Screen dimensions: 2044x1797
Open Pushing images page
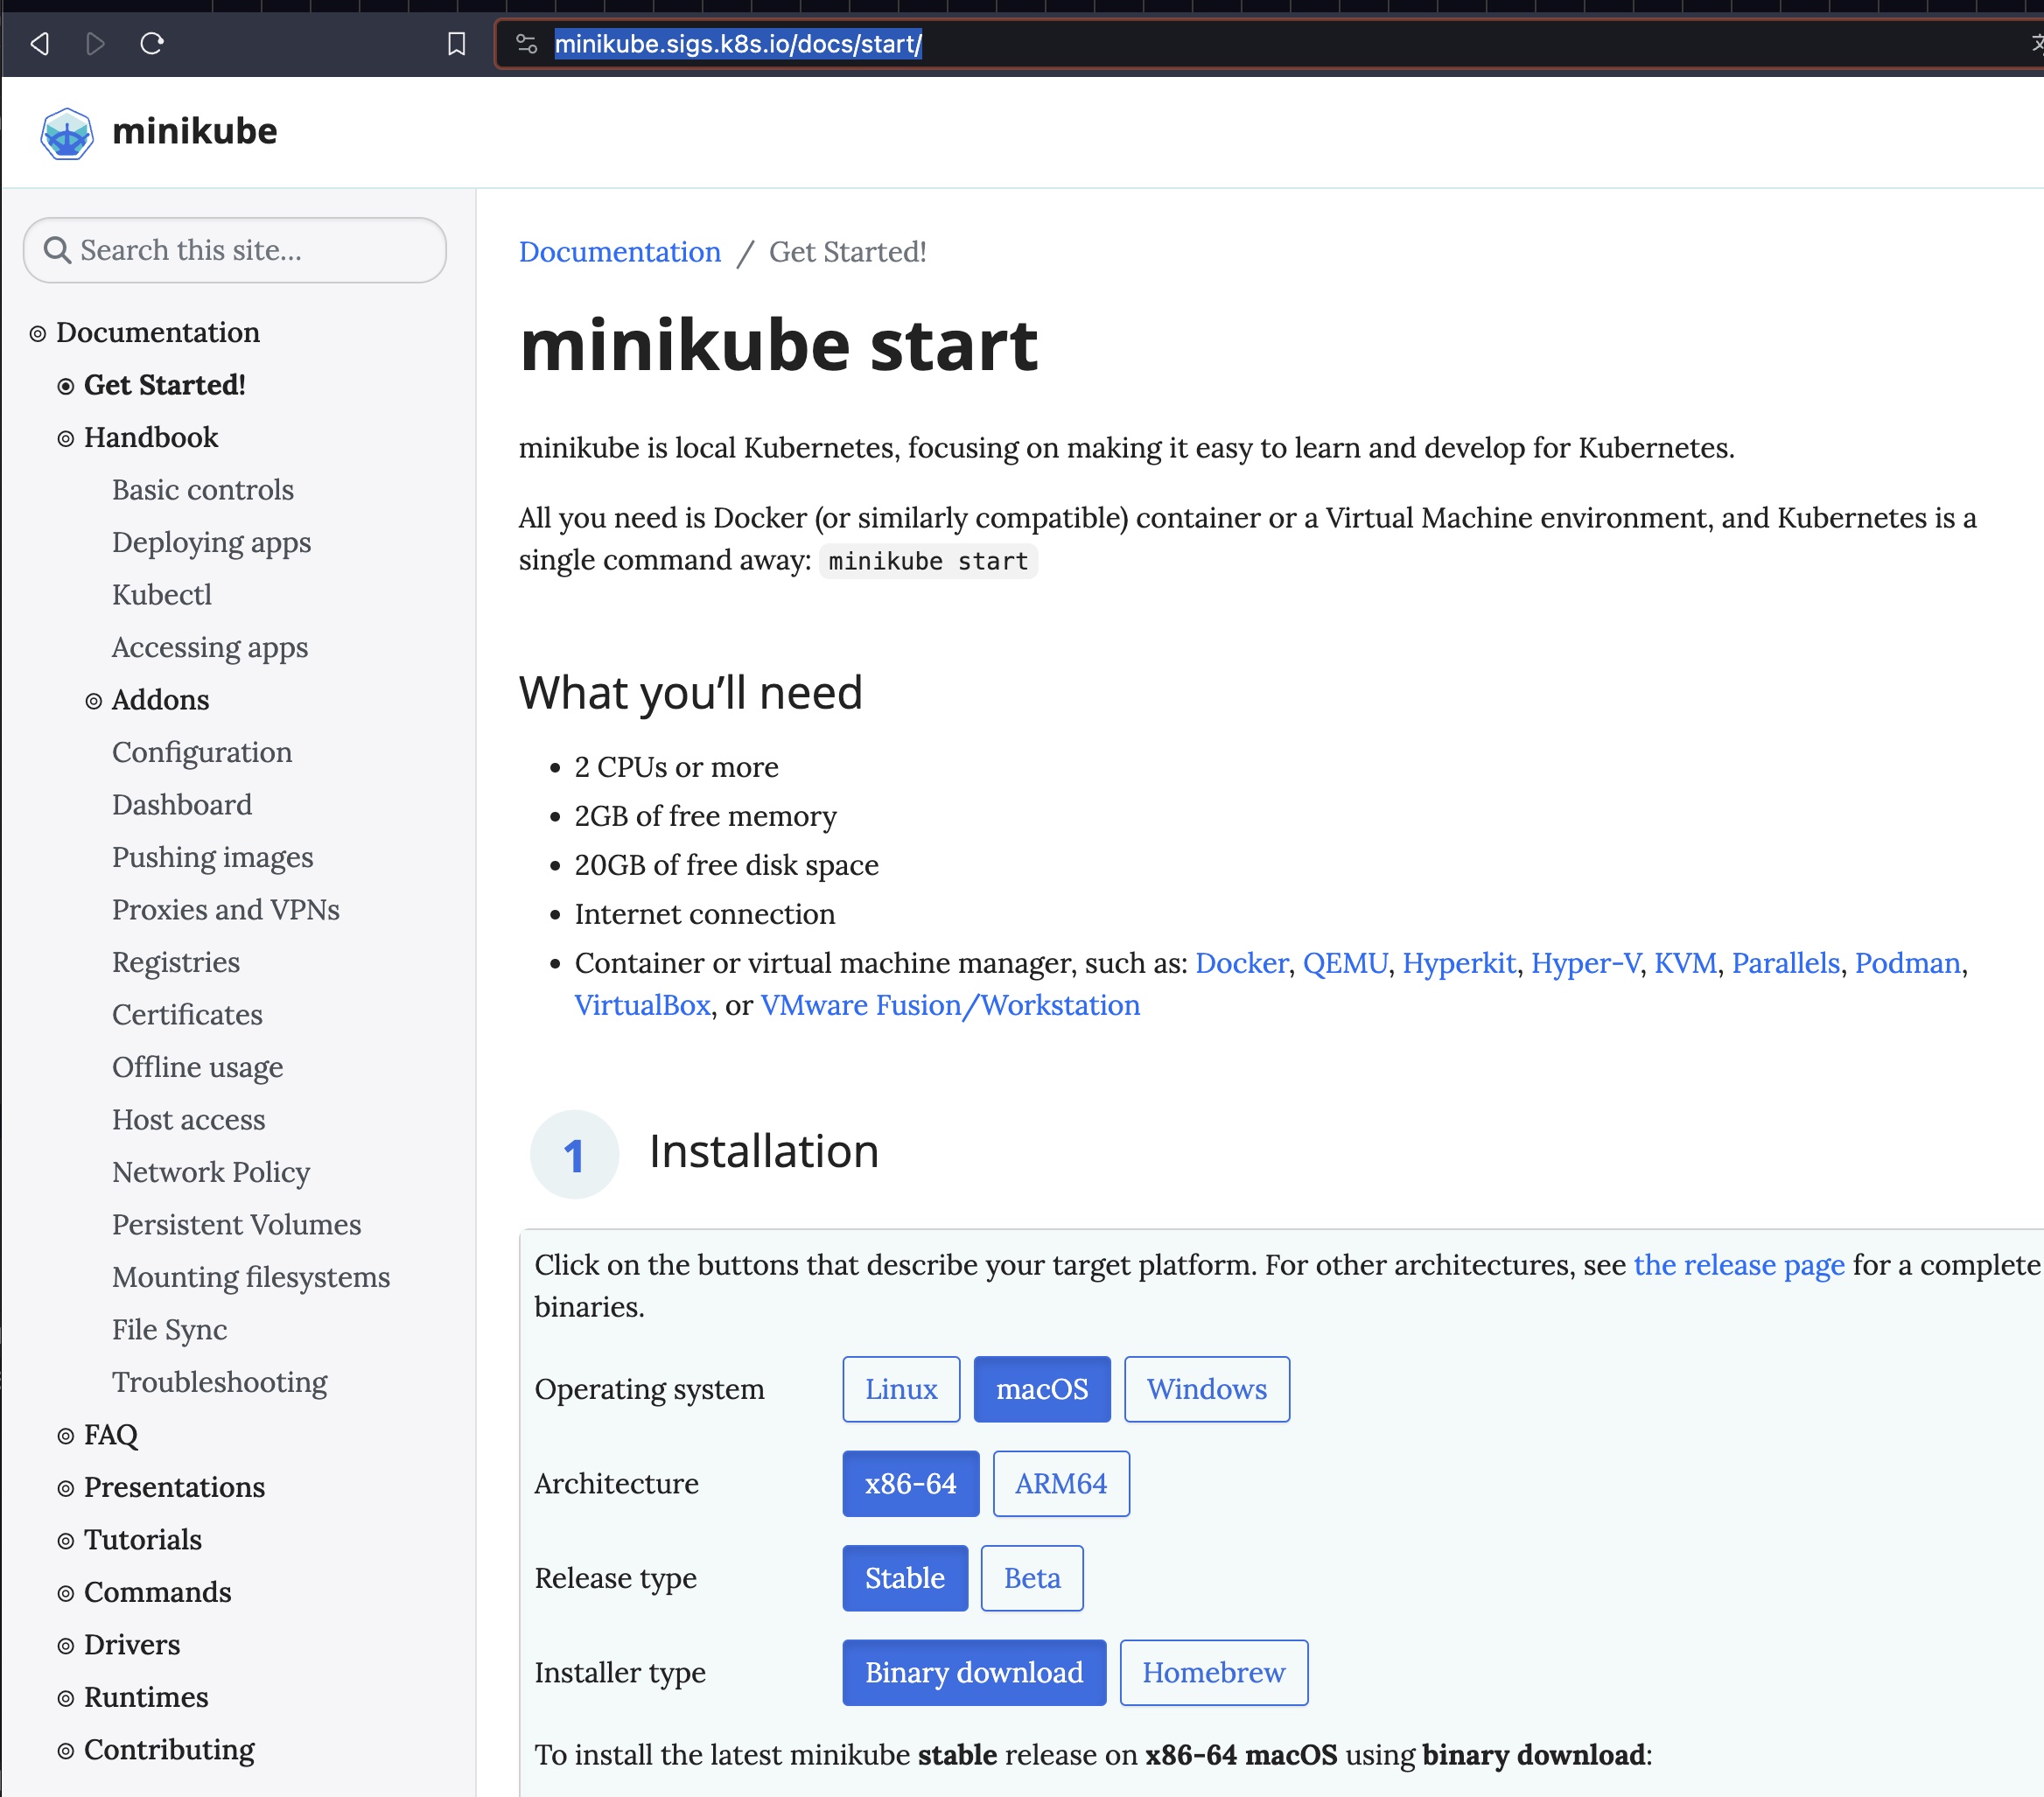click(x=213, y=858)
